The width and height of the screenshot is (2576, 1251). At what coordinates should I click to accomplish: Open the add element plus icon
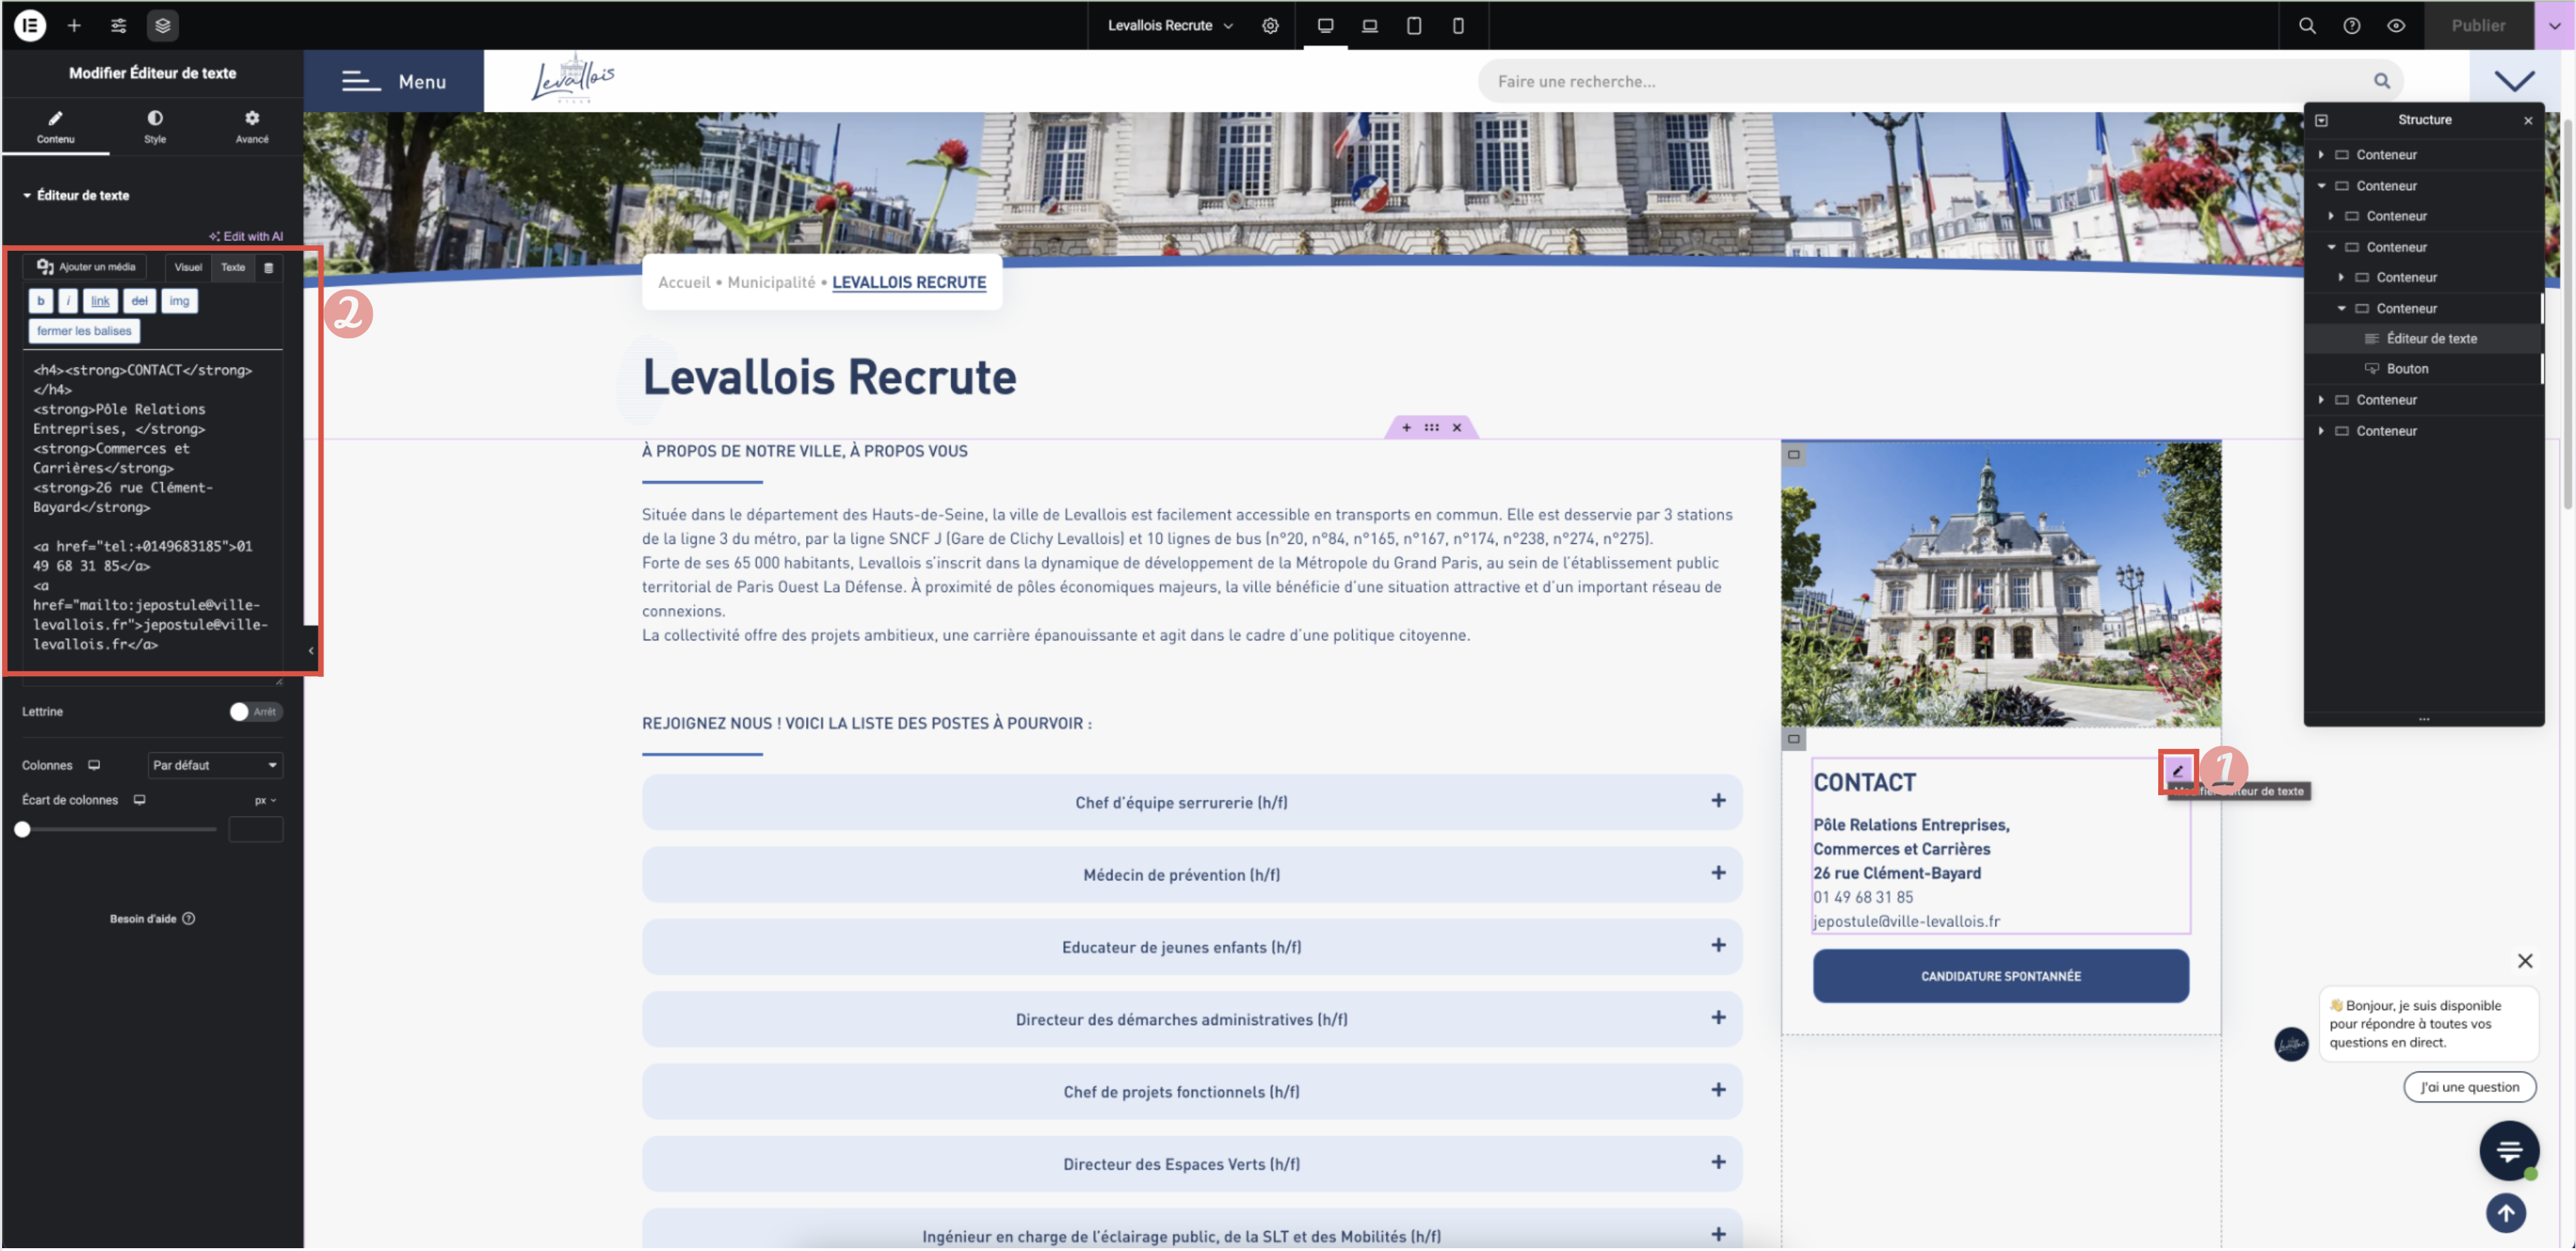pyautogui.click(x=74, y=25)
